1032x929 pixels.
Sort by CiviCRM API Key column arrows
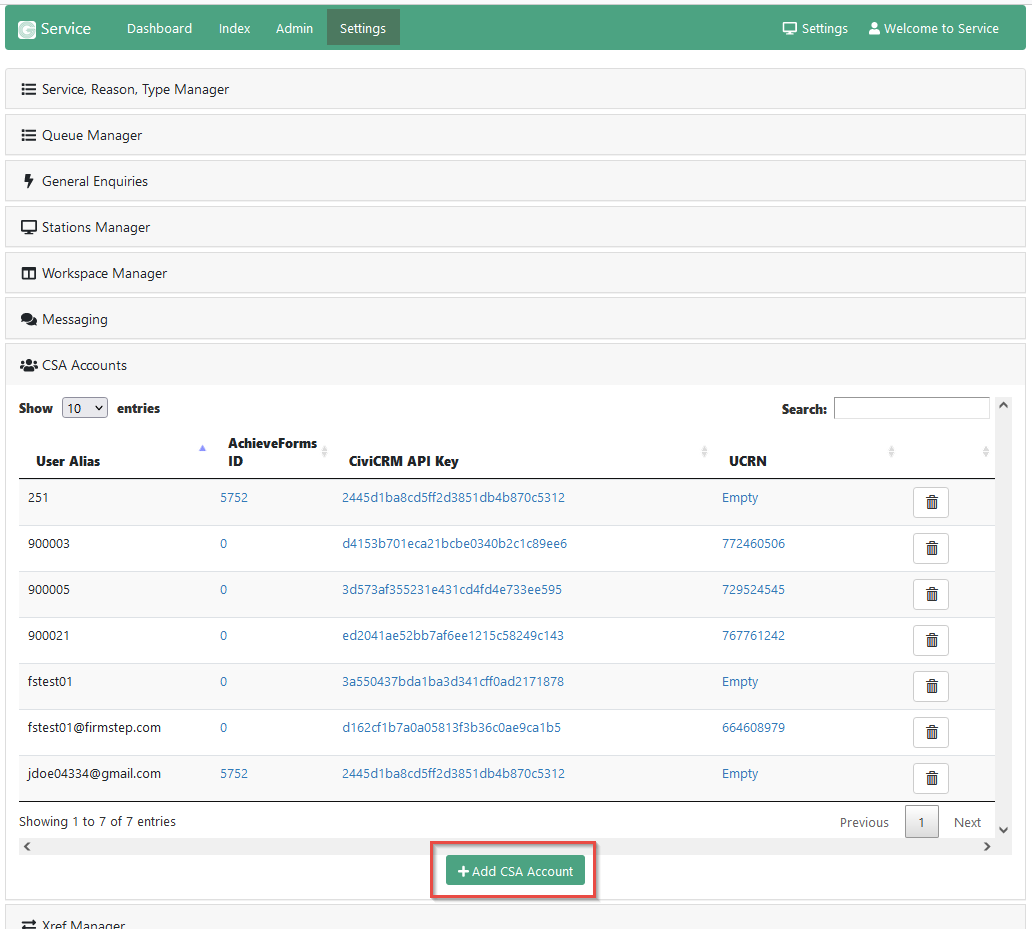pyautogui.click(x=704, y=451)
